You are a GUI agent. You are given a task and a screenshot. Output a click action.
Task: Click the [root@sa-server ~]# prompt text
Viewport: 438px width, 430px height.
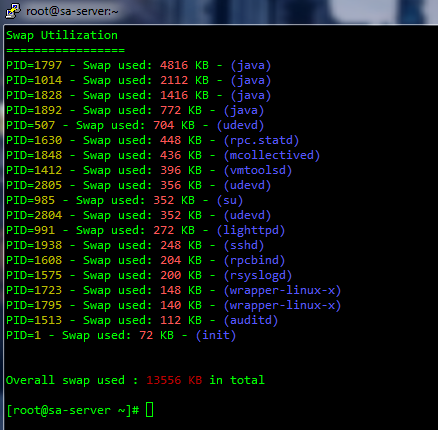point(73,410)
